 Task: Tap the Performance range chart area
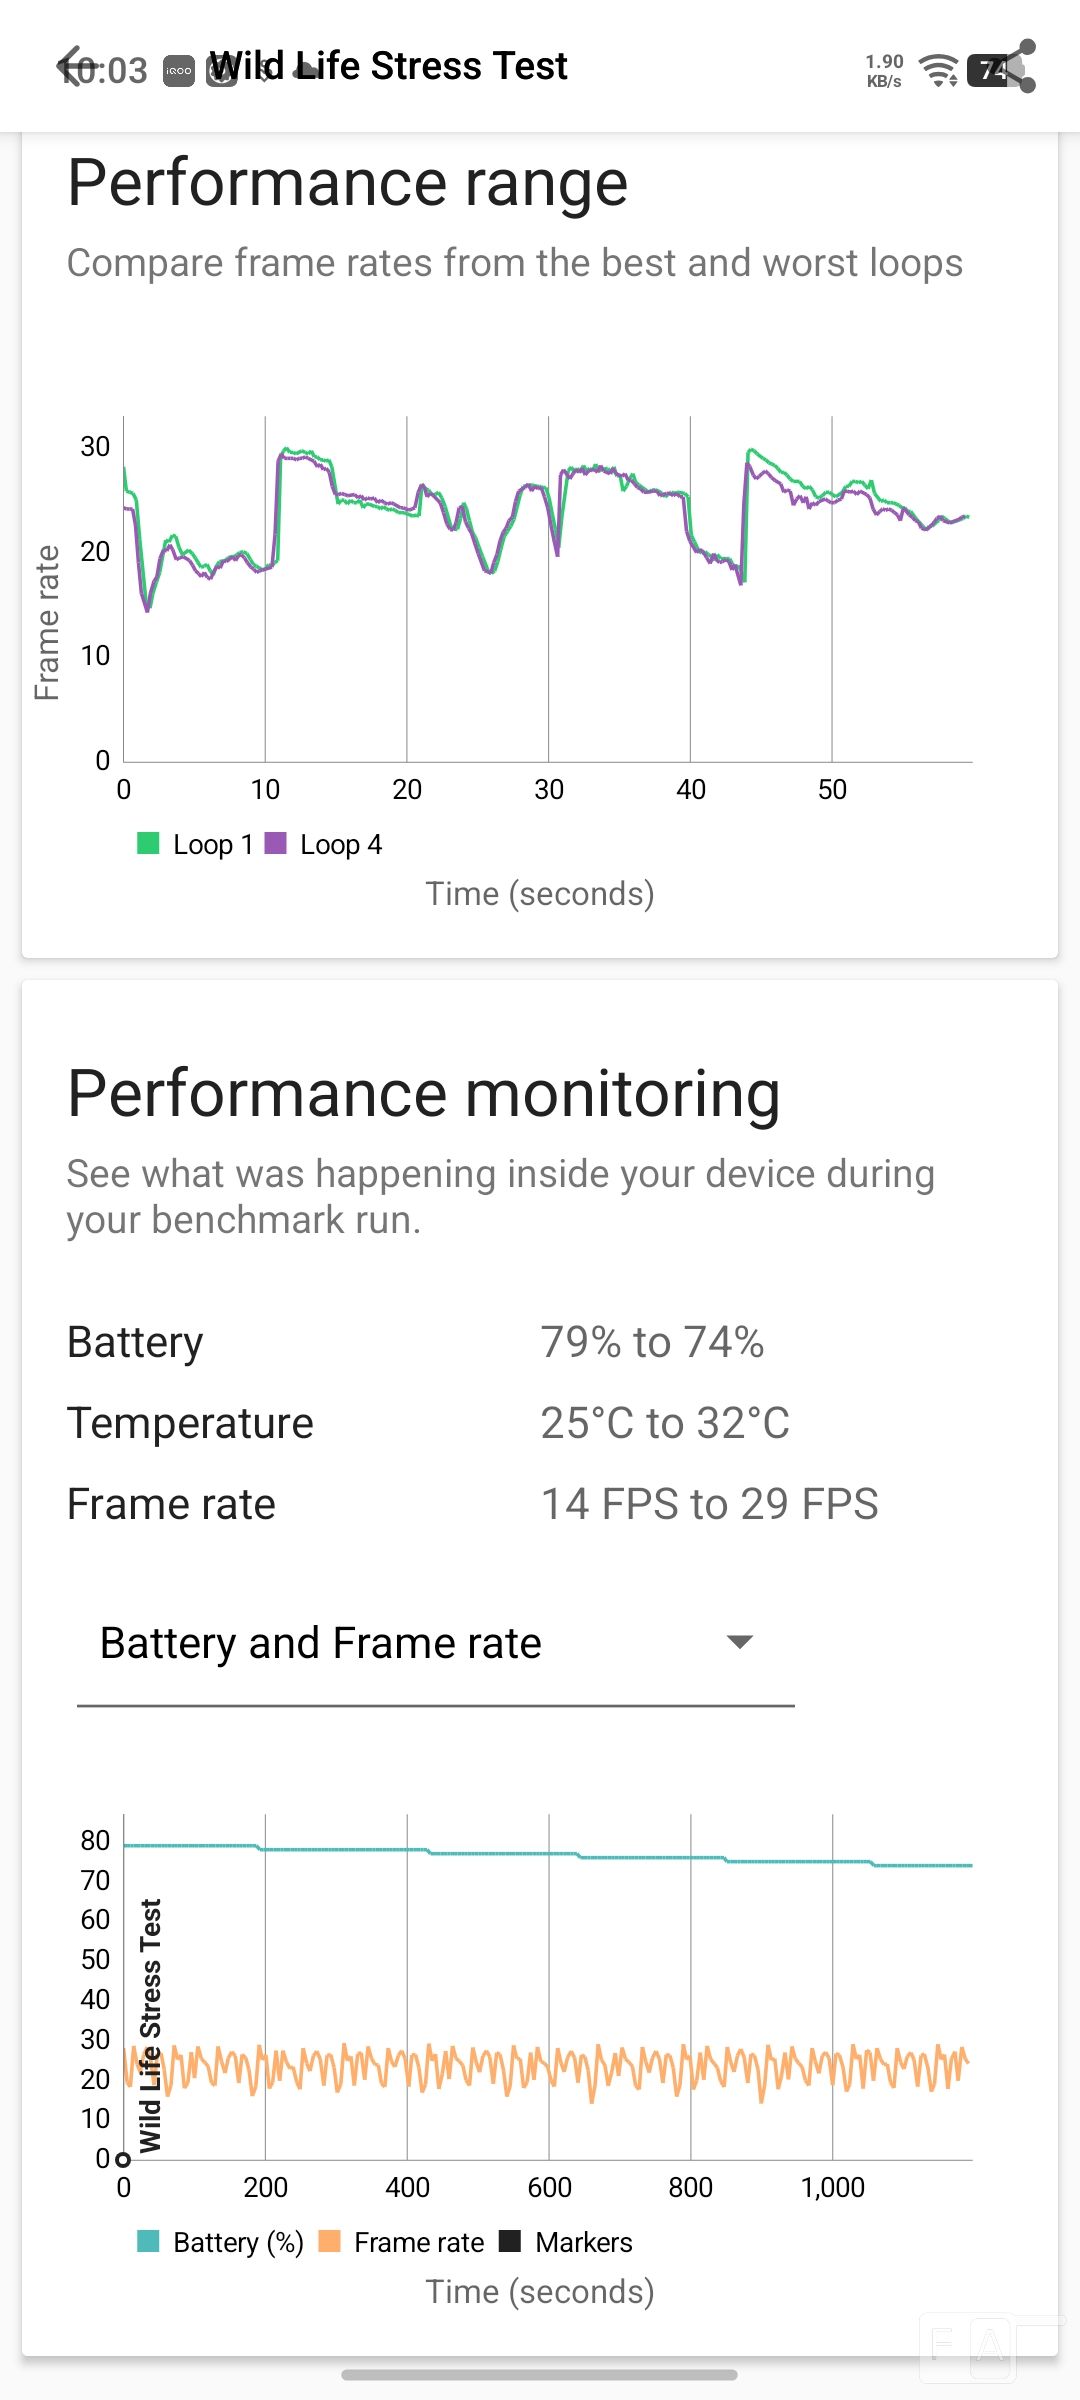tap(547, 589)
